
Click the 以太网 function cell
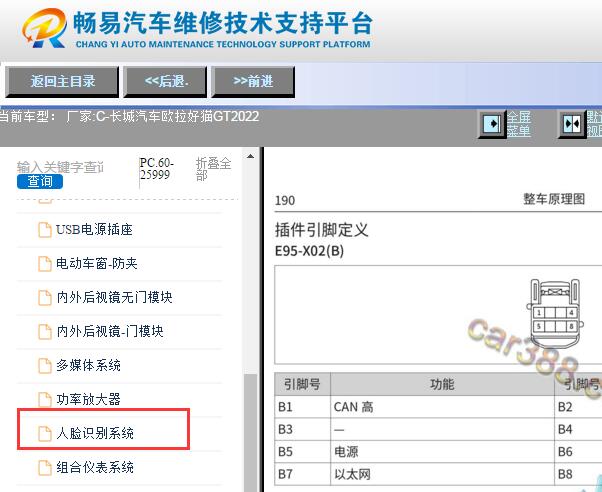[442, 474]
